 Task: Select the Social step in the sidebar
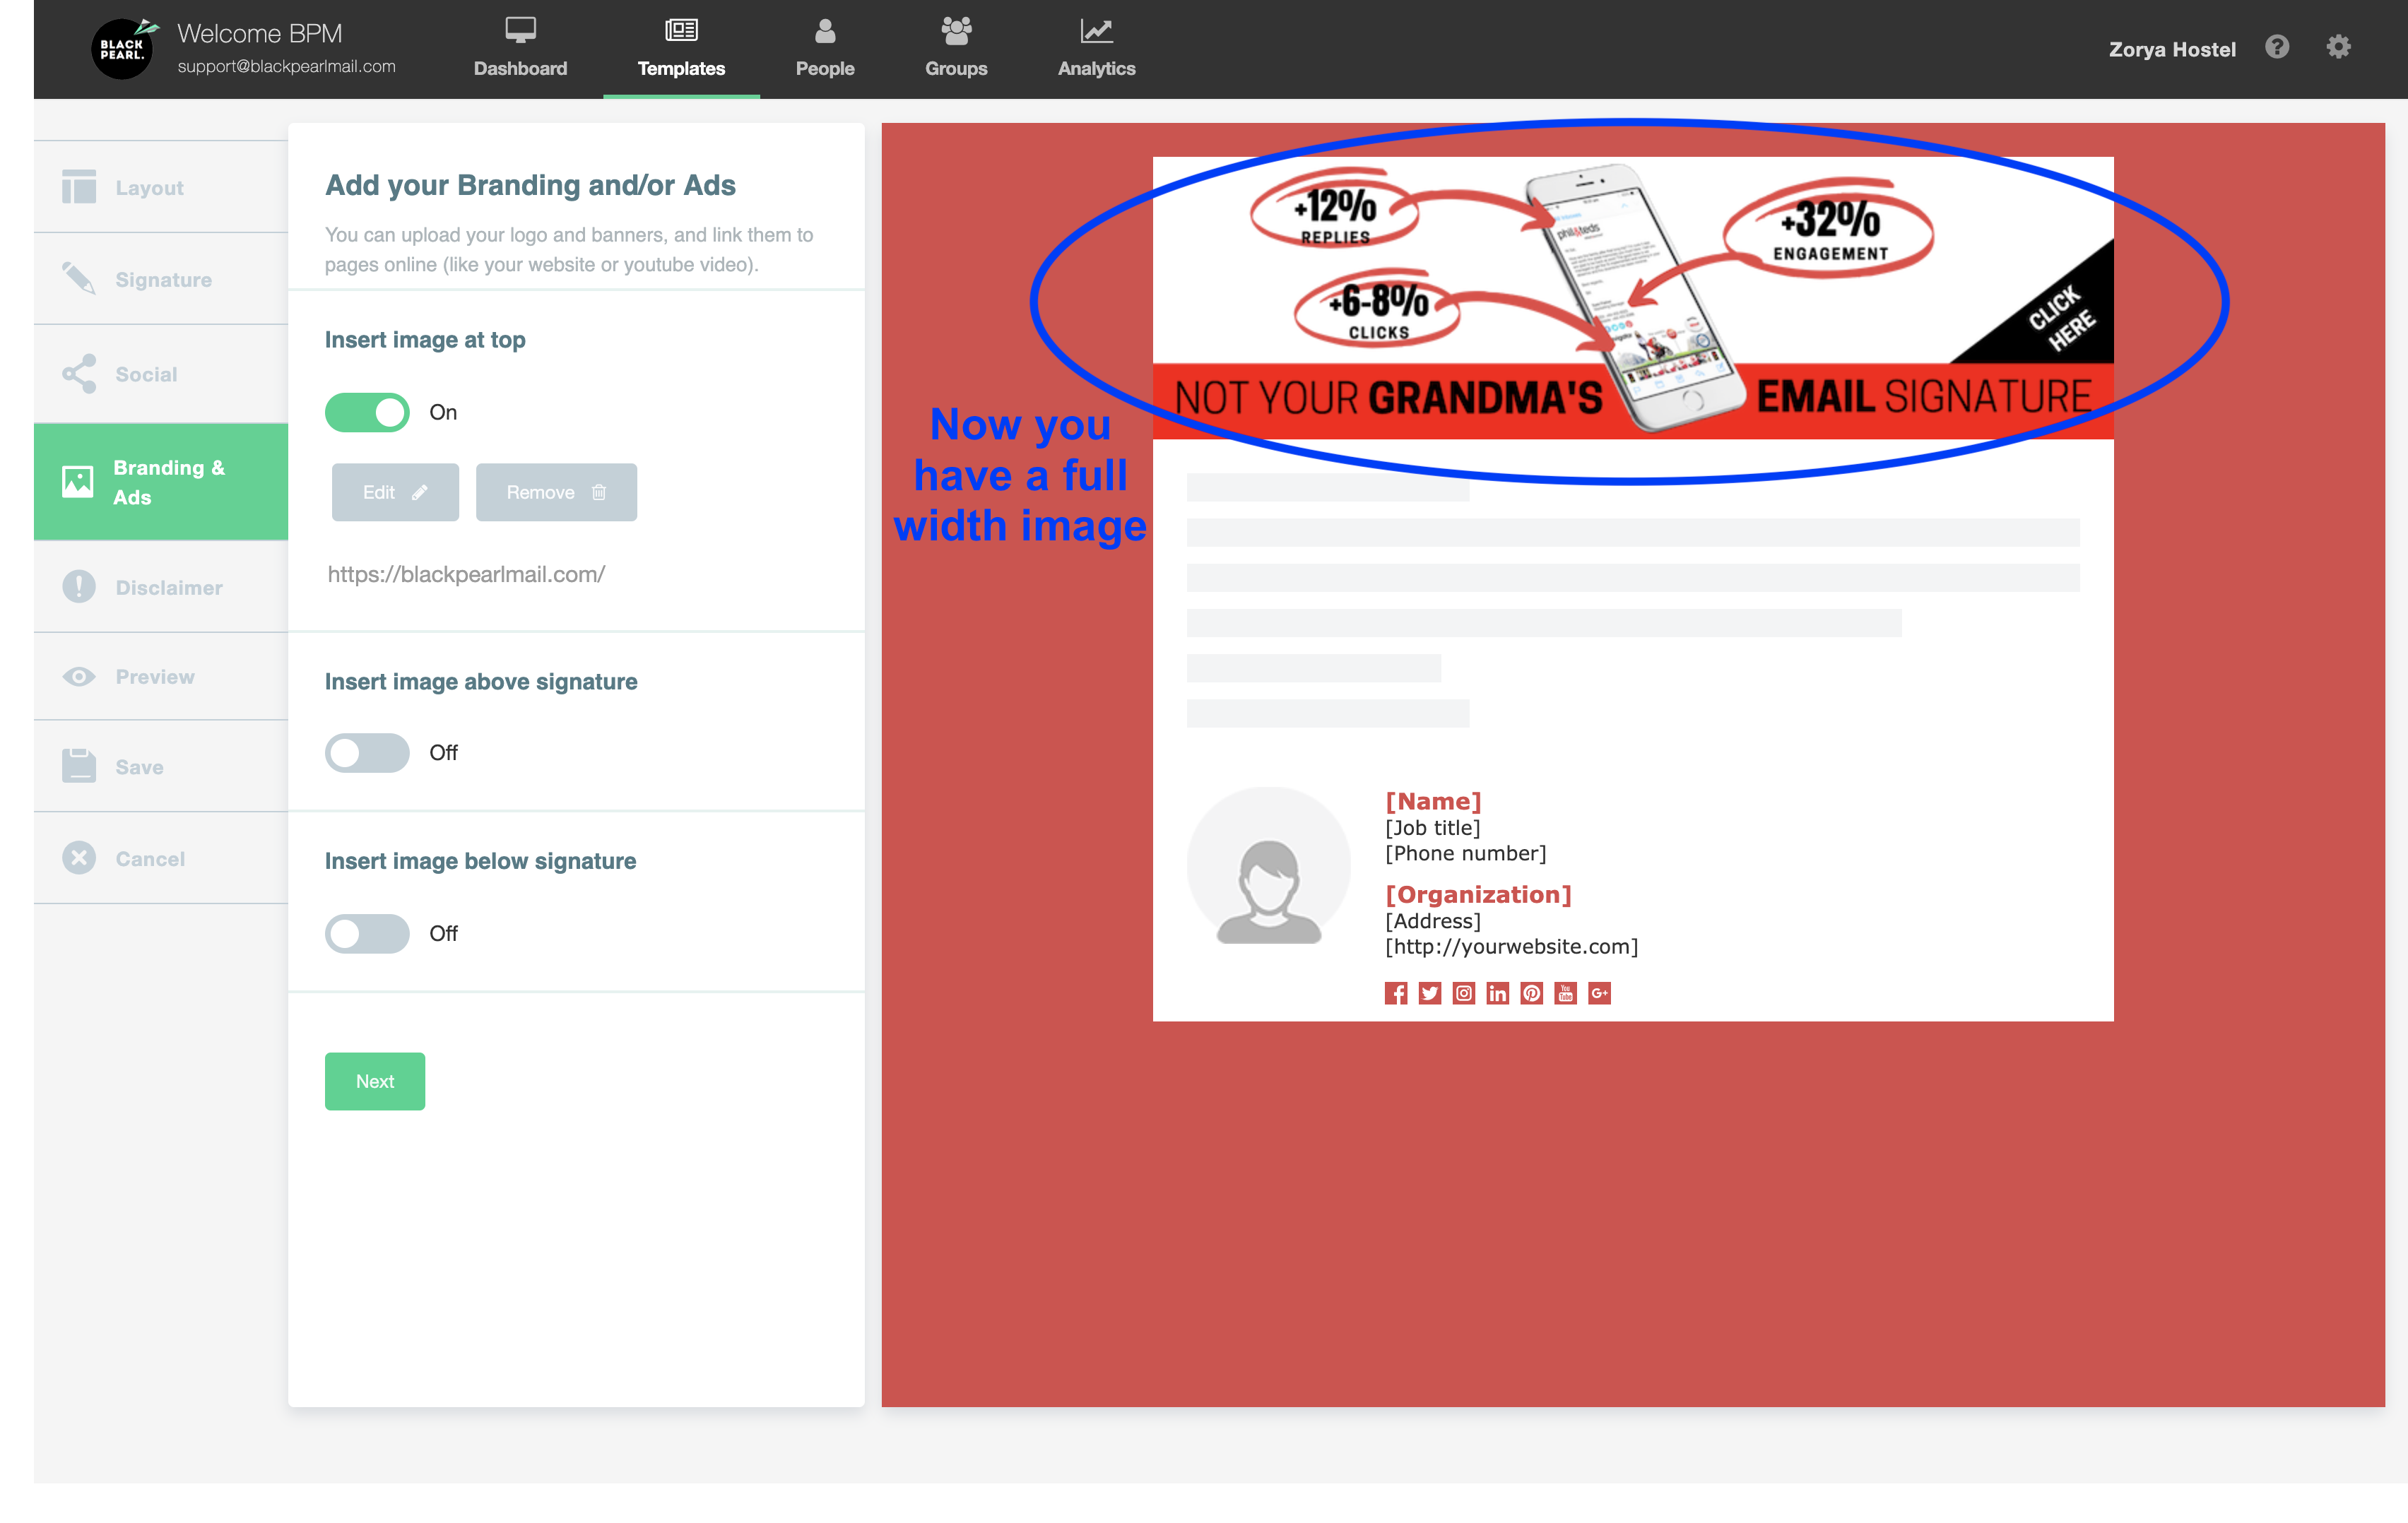[146, 374]
